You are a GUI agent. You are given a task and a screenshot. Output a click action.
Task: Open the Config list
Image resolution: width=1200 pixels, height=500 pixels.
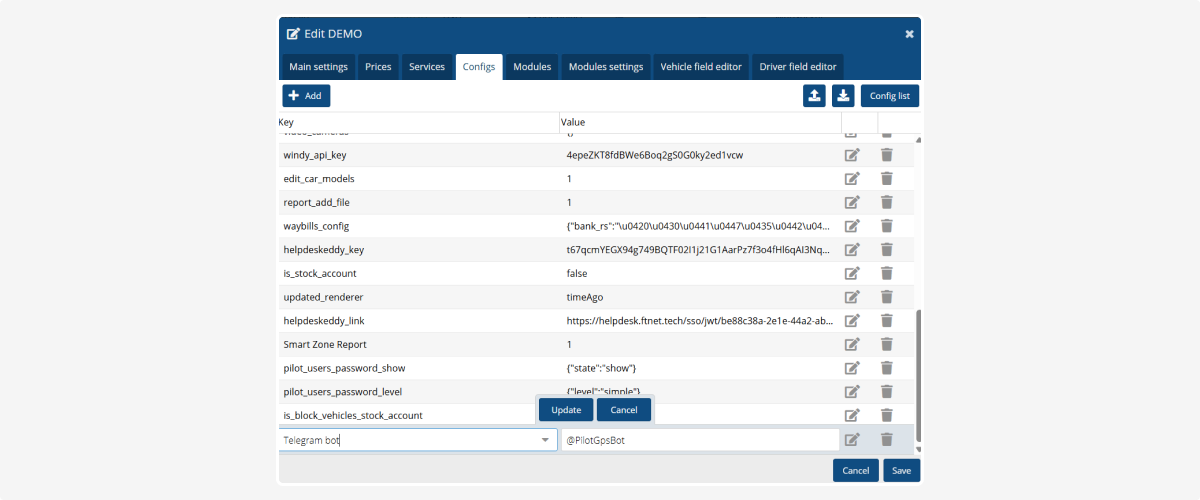(889, 96)
